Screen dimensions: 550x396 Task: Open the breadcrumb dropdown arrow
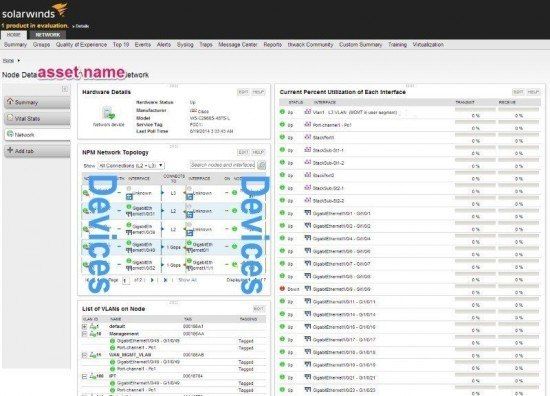click(19, 61)
